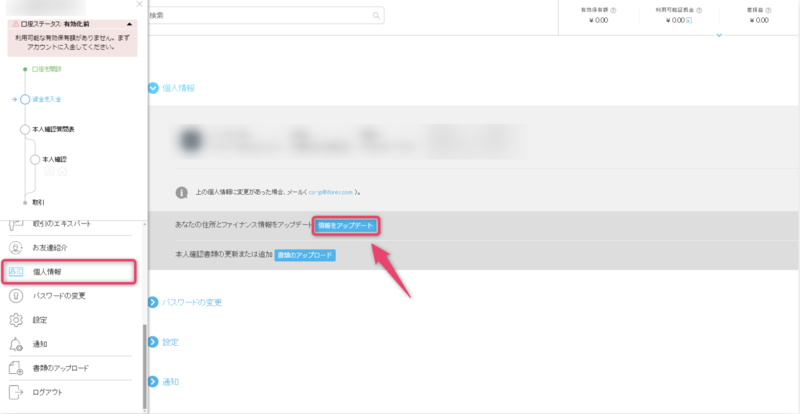Click the 書類のアップロード blue button
This screenshot has height=414, width=800.
(305, 255)
